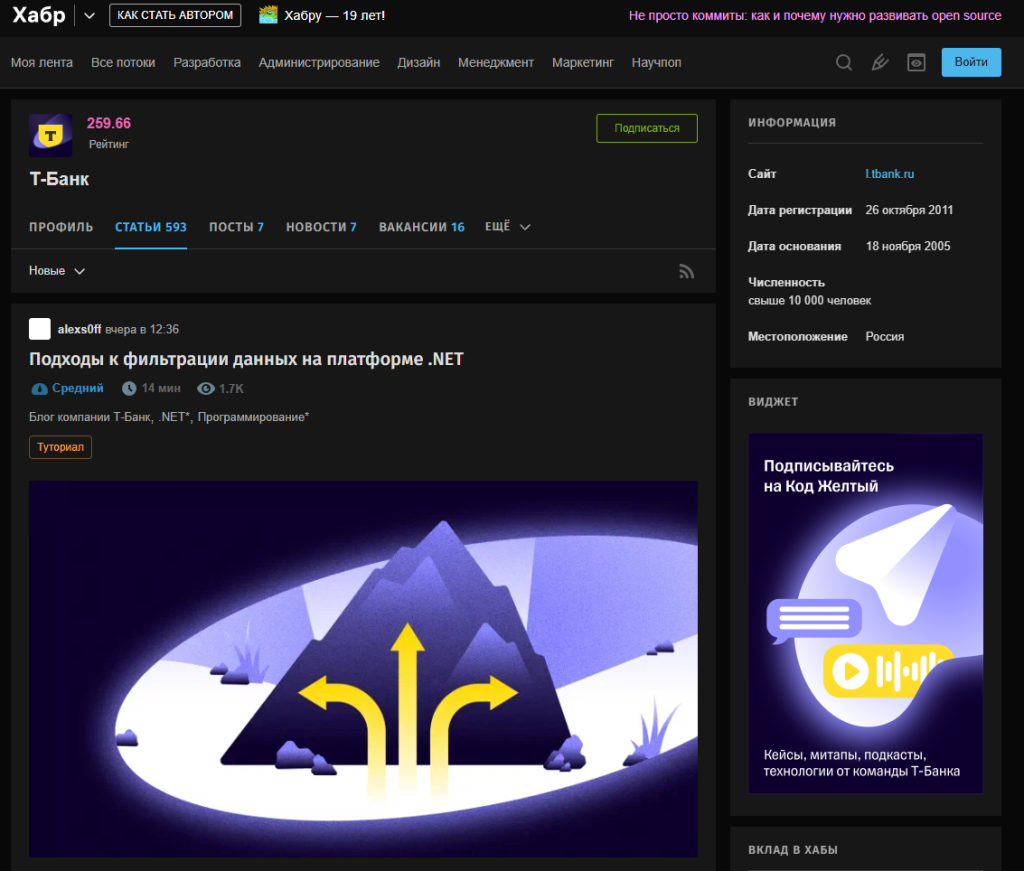The height and width of the screenshot is (871, 1024).
Task: Click the Хабр logo
Action: [39, 15]
